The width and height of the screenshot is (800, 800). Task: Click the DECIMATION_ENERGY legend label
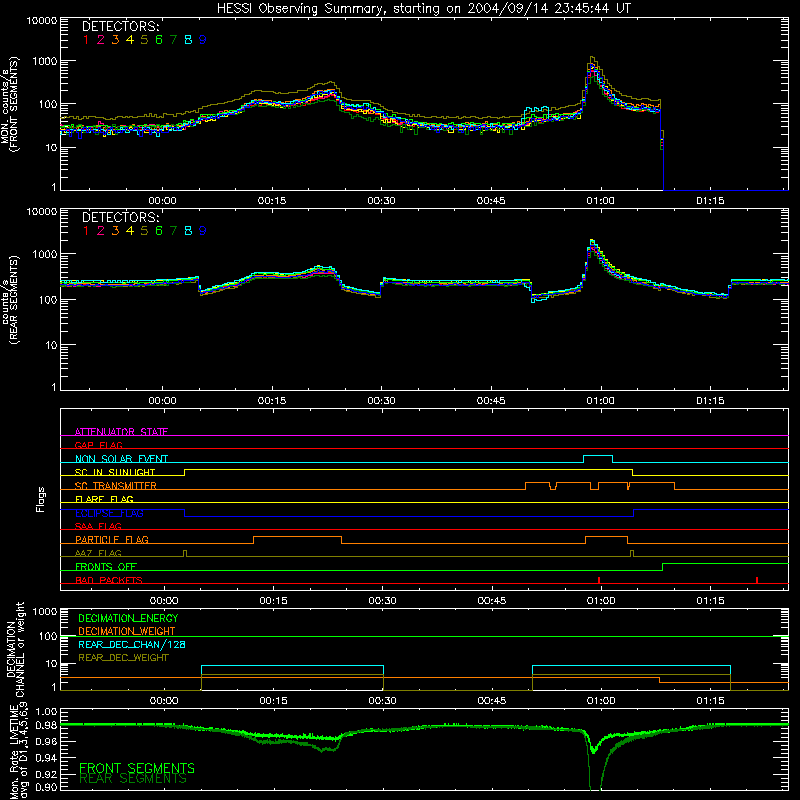tap(128, 618)
